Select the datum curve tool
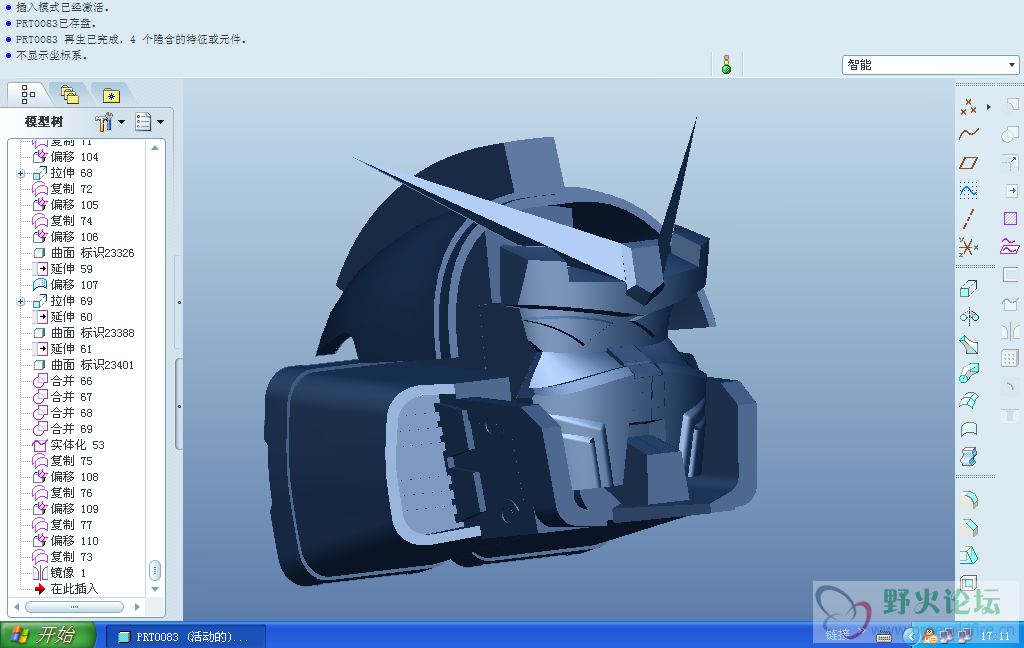Viewport: 1024px width, 648px height. (968, 134)
